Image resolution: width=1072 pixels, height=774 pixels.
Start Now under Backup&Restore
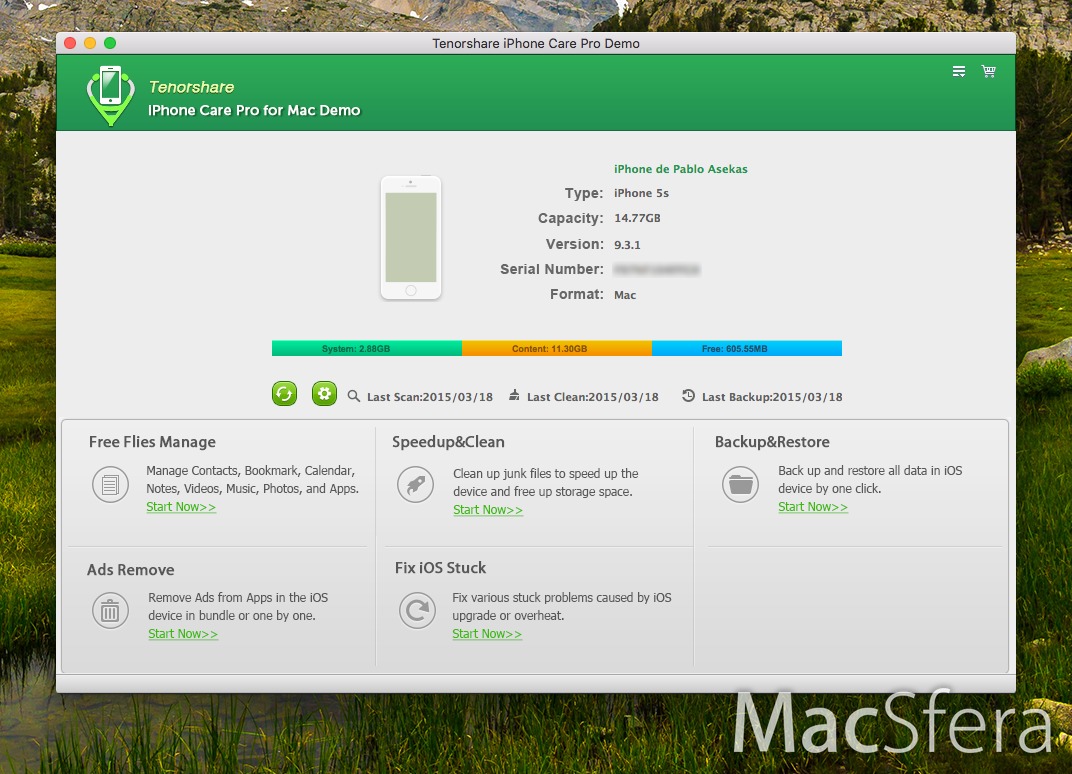813,507
